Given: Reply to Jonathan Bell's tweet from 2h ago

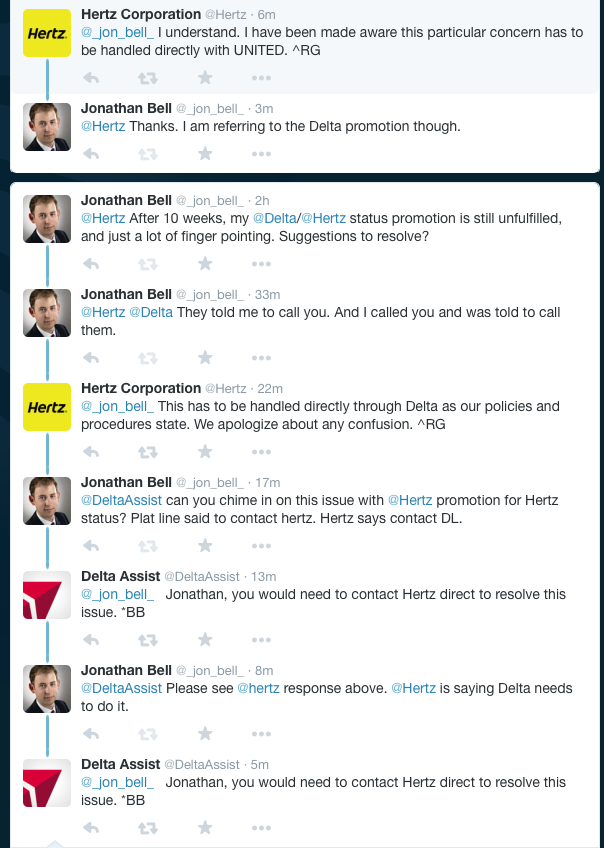Looking at the screenshot, I should (90, 264).
